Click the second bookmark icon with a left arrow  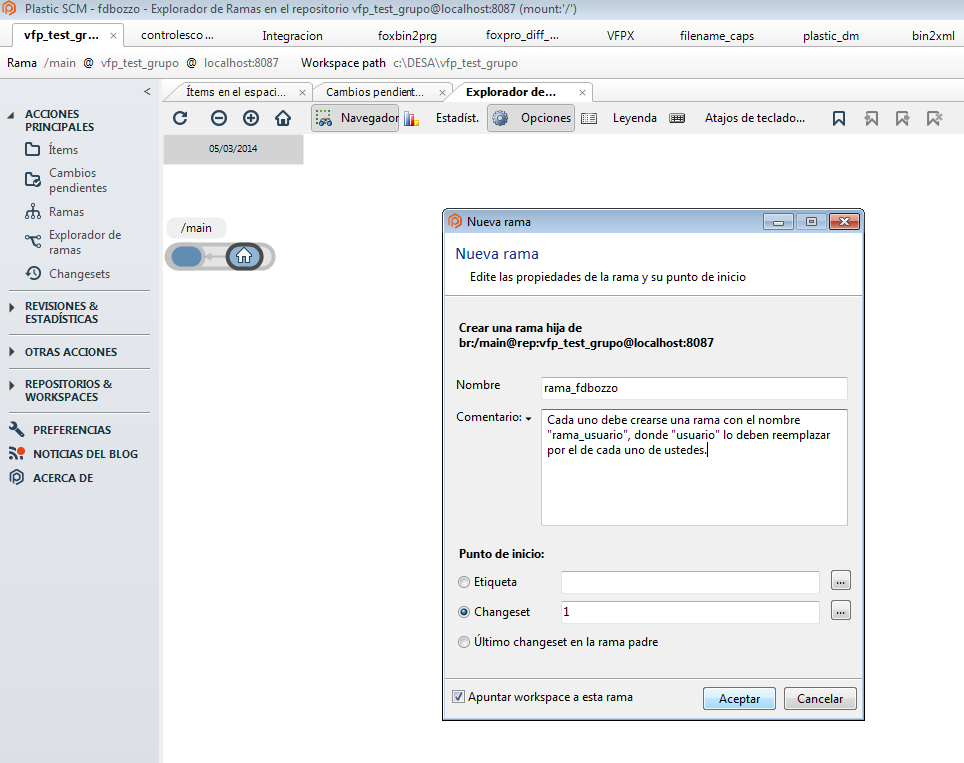pyautogui.click(x=871, y=118)
